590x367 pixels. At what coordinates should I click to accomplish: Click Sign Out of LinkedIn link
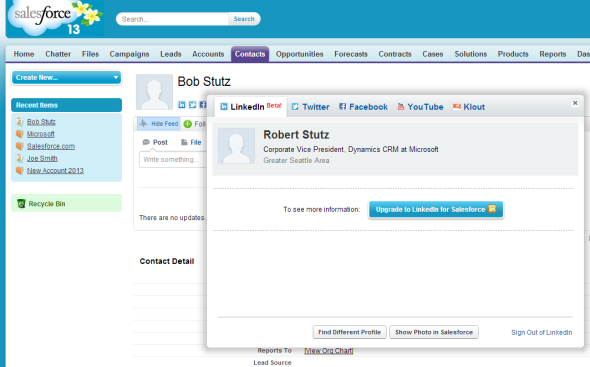pyautogui.click(x=541, y=332)
